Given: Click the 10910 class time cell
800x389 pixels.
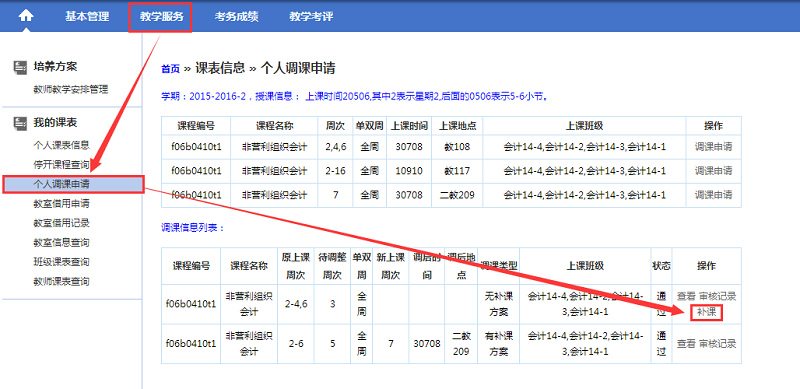Looking at the screenshot, I should click(x=409, y=171).
